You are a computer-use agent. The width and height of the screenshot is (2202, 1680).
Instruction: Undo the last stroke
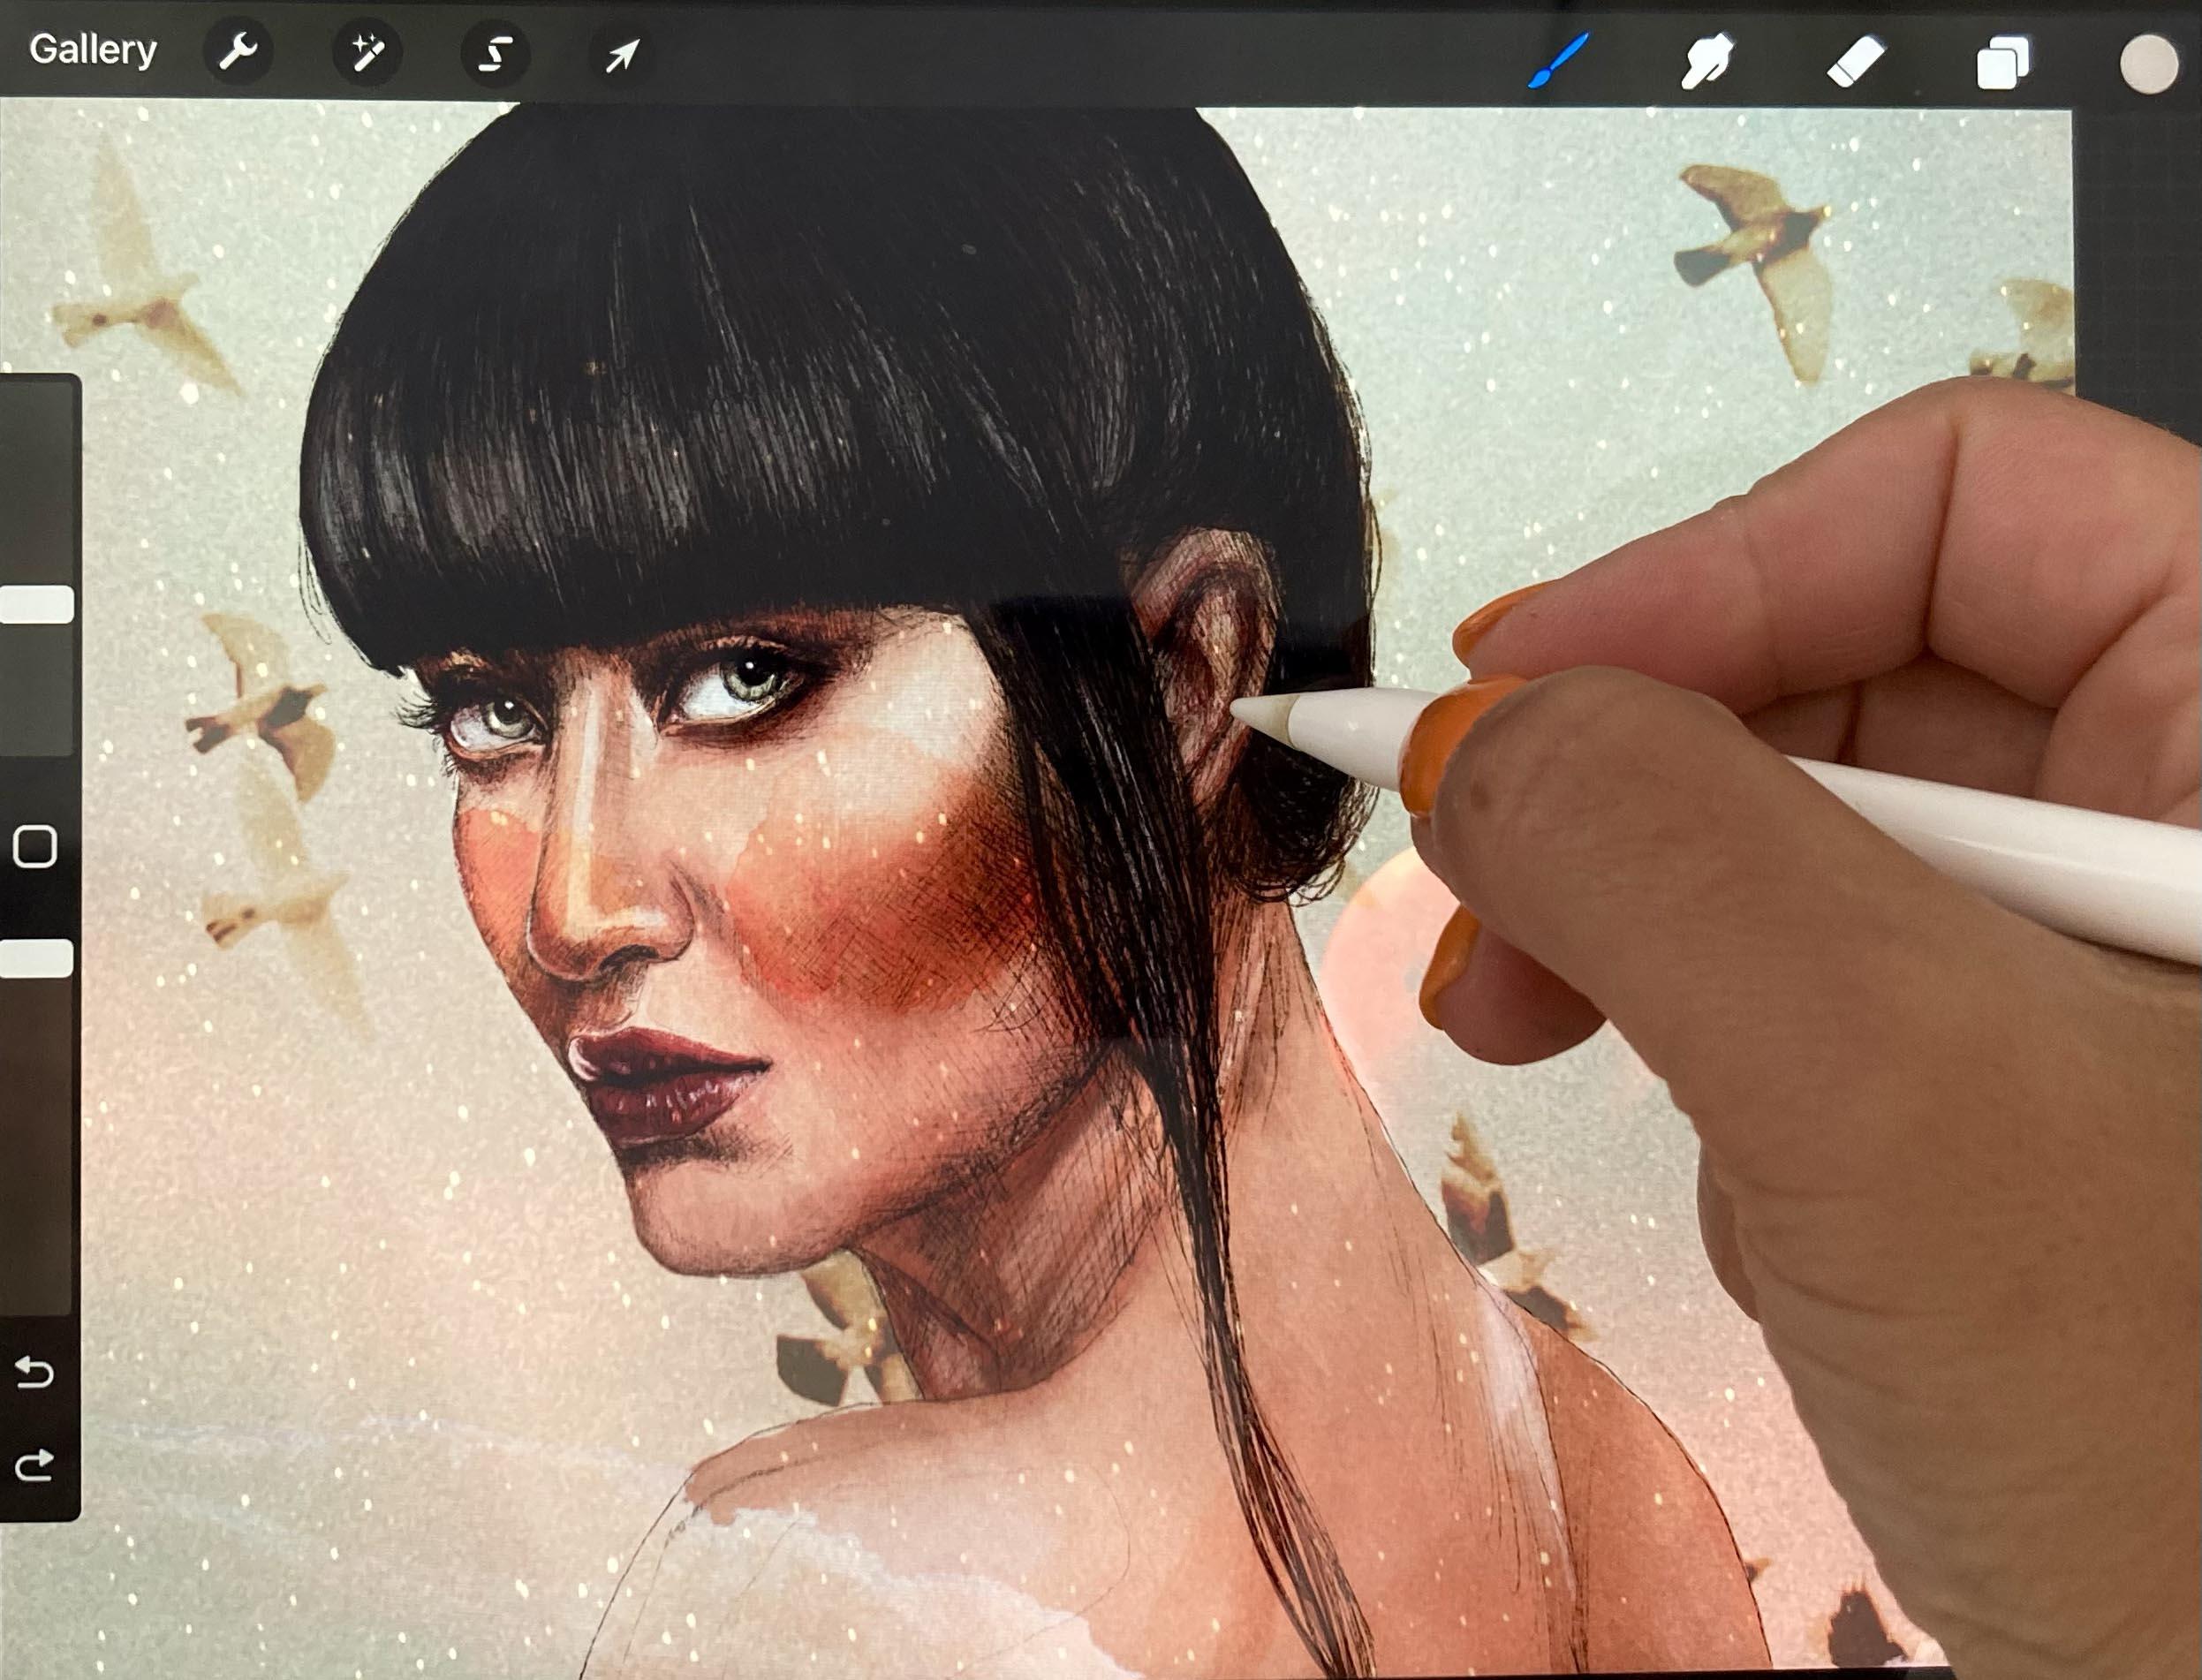[x=34, y=1371]
